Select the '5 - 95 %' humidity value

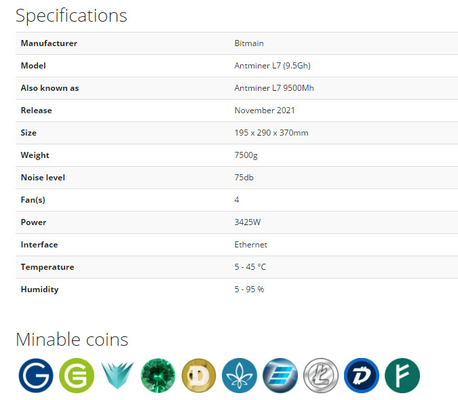click(249, 289)
